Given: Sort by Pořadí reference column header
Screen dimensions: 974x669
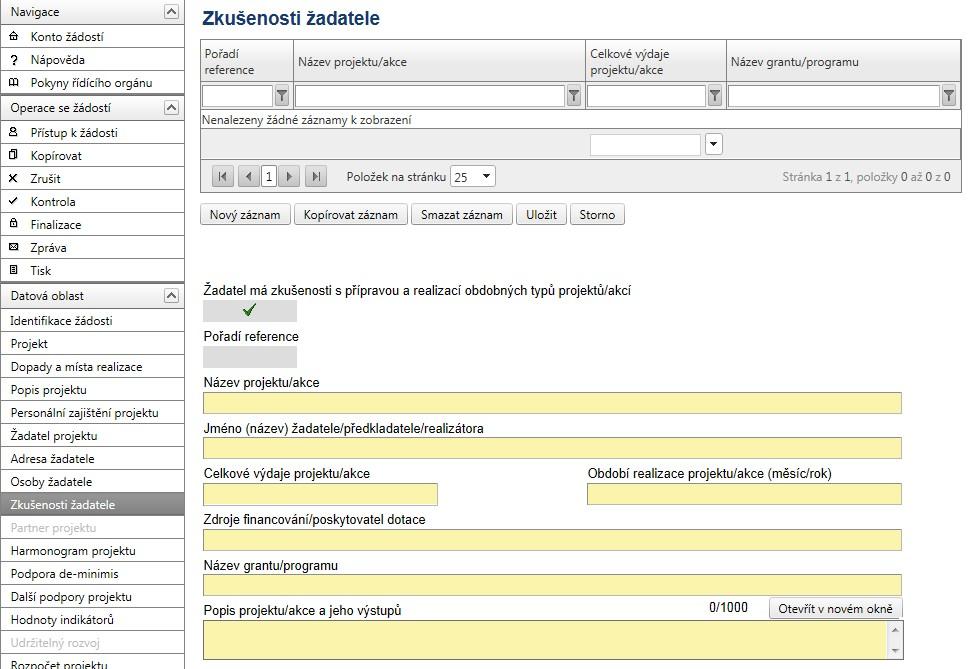Looking at the screenshot, I should pyautogui.click(x=229, y=61).
